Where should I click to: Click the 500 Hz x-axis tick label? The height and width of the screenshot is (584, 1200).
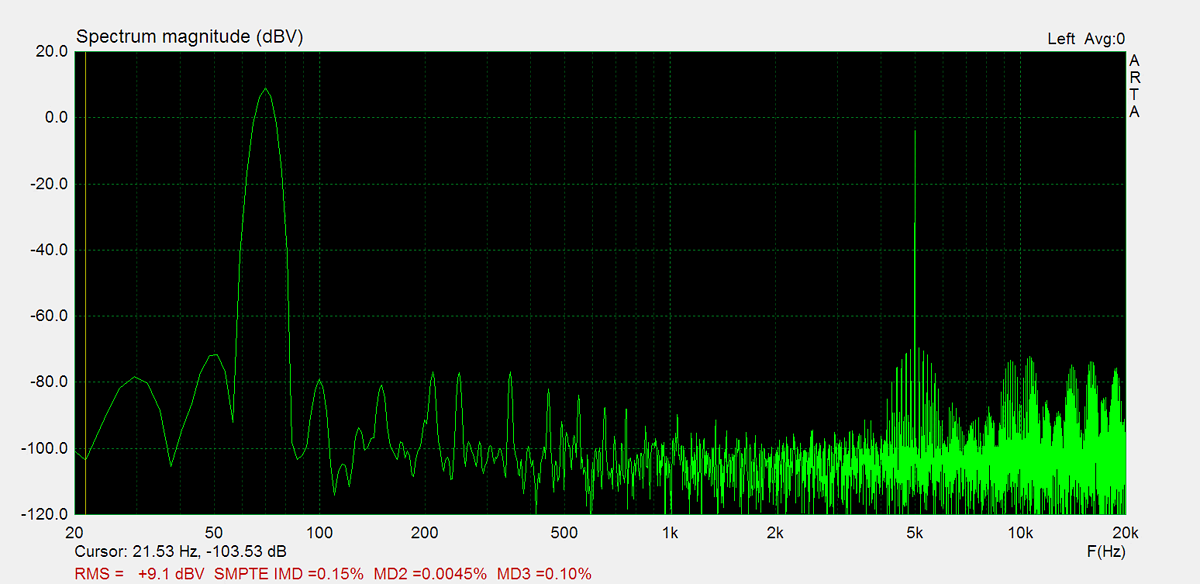pos(565,532)
